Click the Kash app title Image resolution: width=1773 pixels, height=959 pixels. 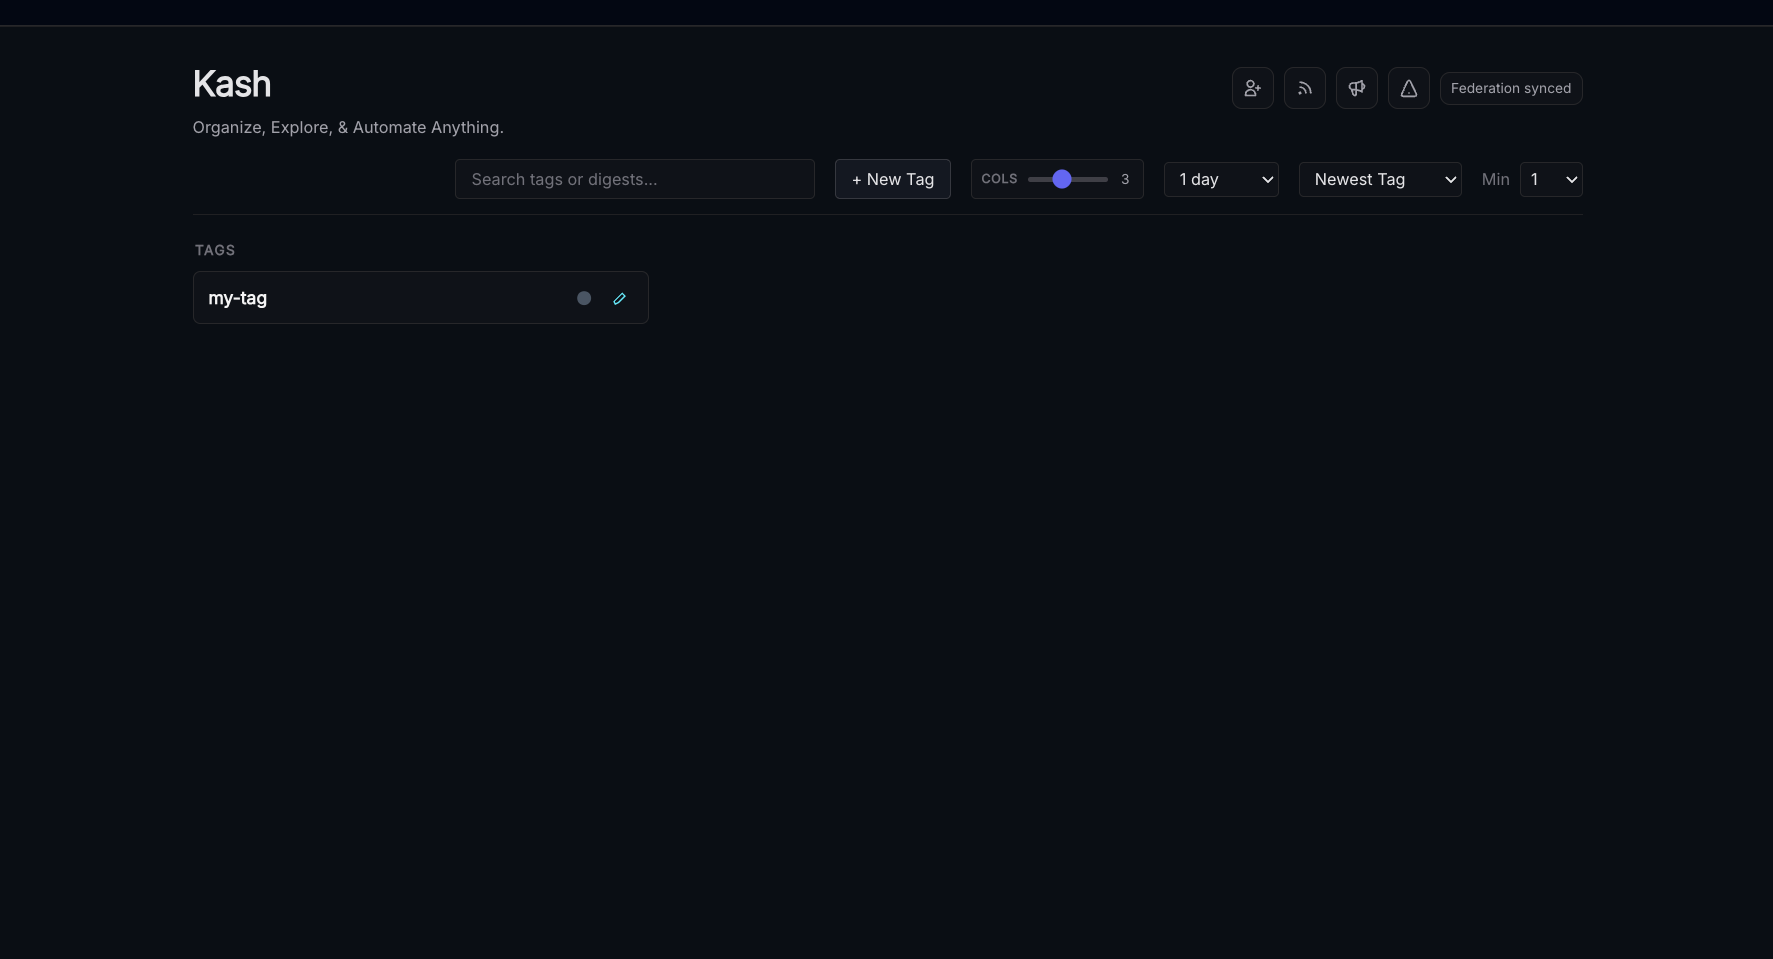[x=232, y=84]
